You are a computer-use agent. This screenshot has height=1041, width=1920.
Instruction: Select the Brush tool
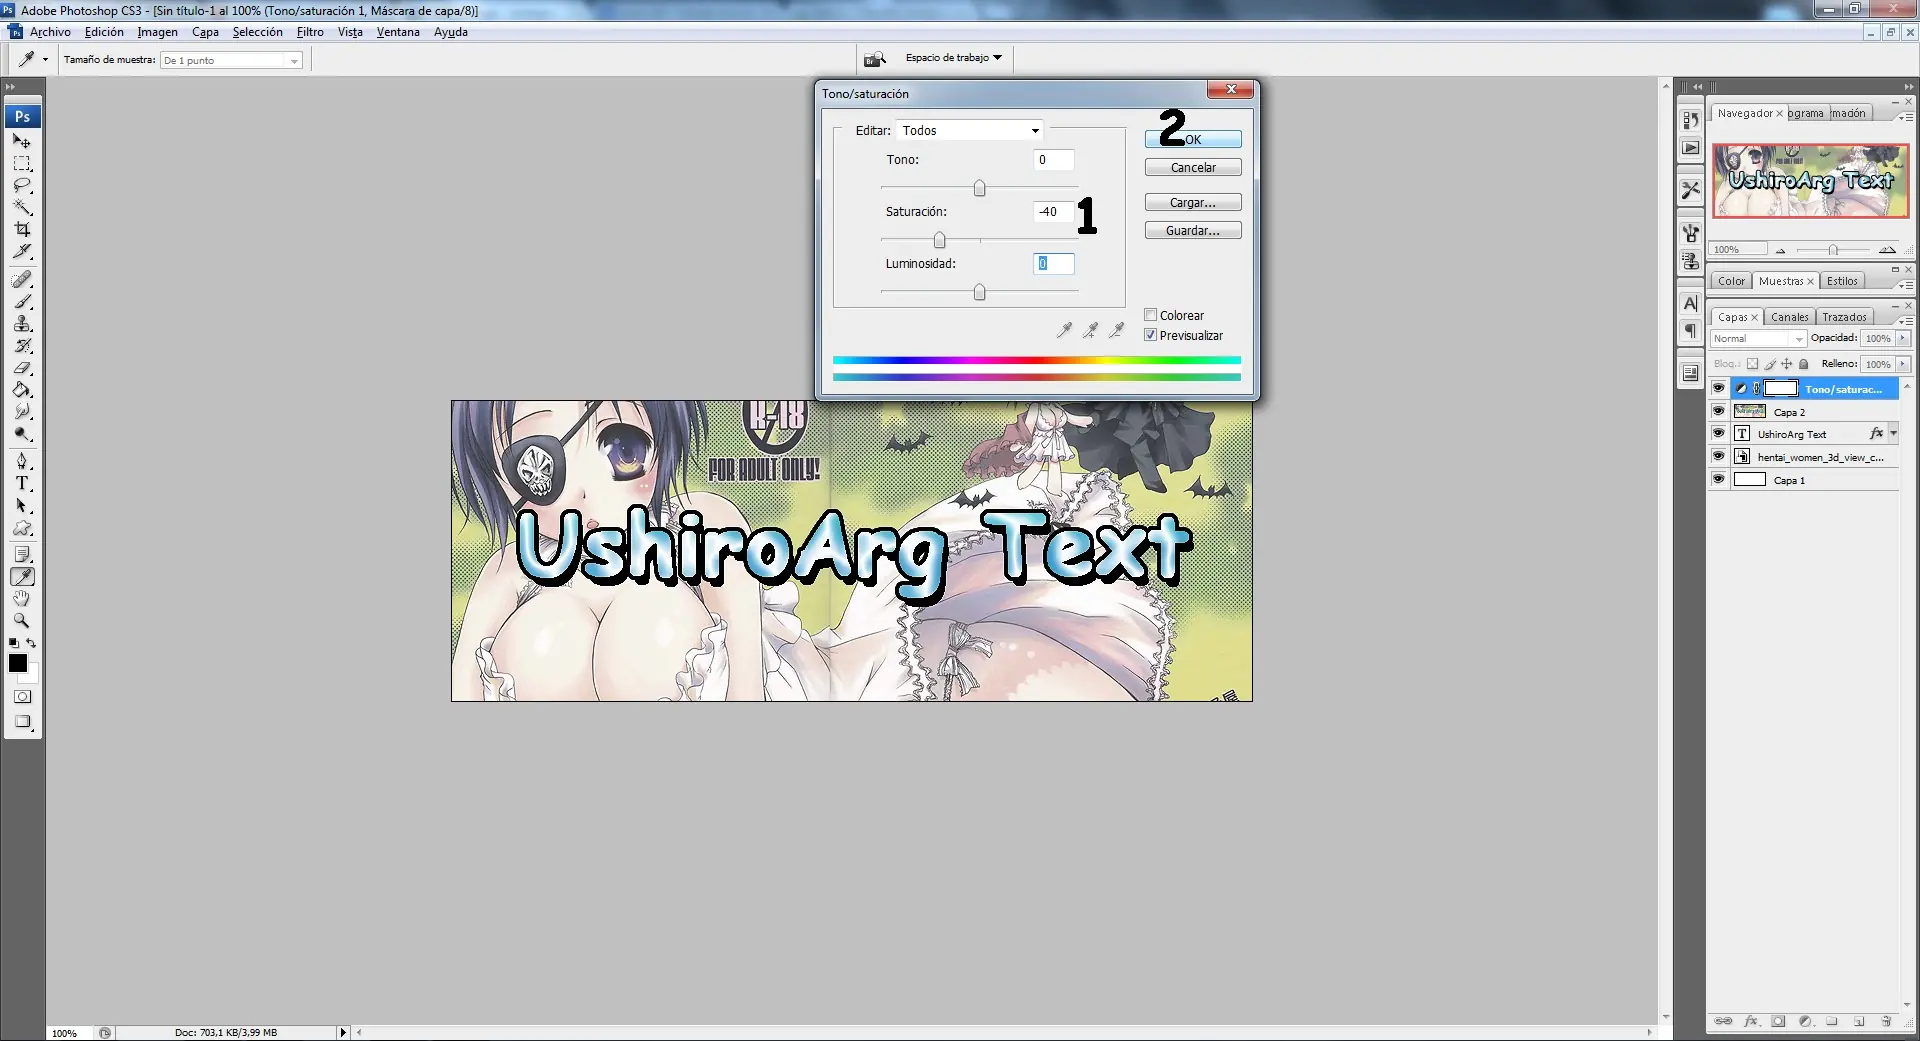coord(22,301)
